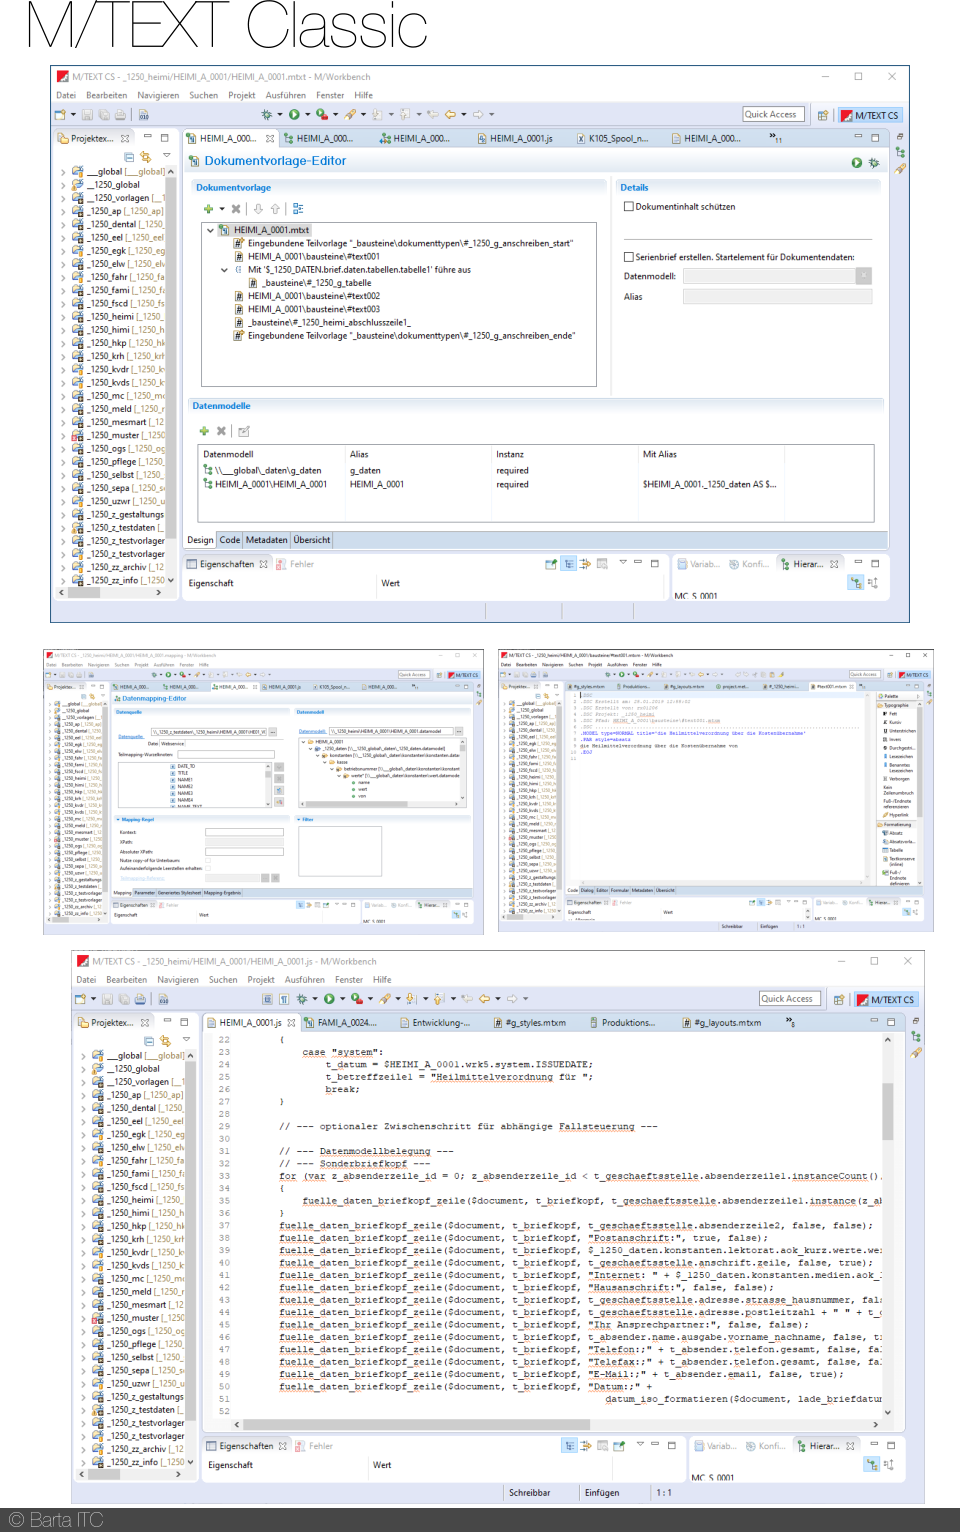Click M/TEXT CS perspective button in top window
The image size is (960, 1533).
pos(870,115)
